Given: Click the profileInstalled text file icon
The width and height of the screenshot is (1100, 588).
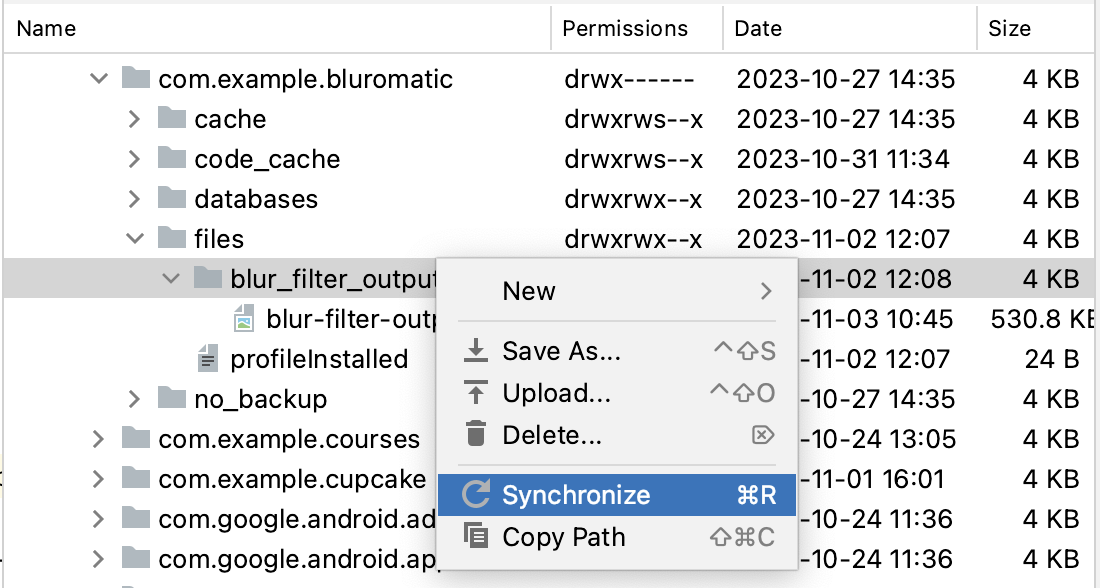Looking at the screenshot, I should click(208, 359).
